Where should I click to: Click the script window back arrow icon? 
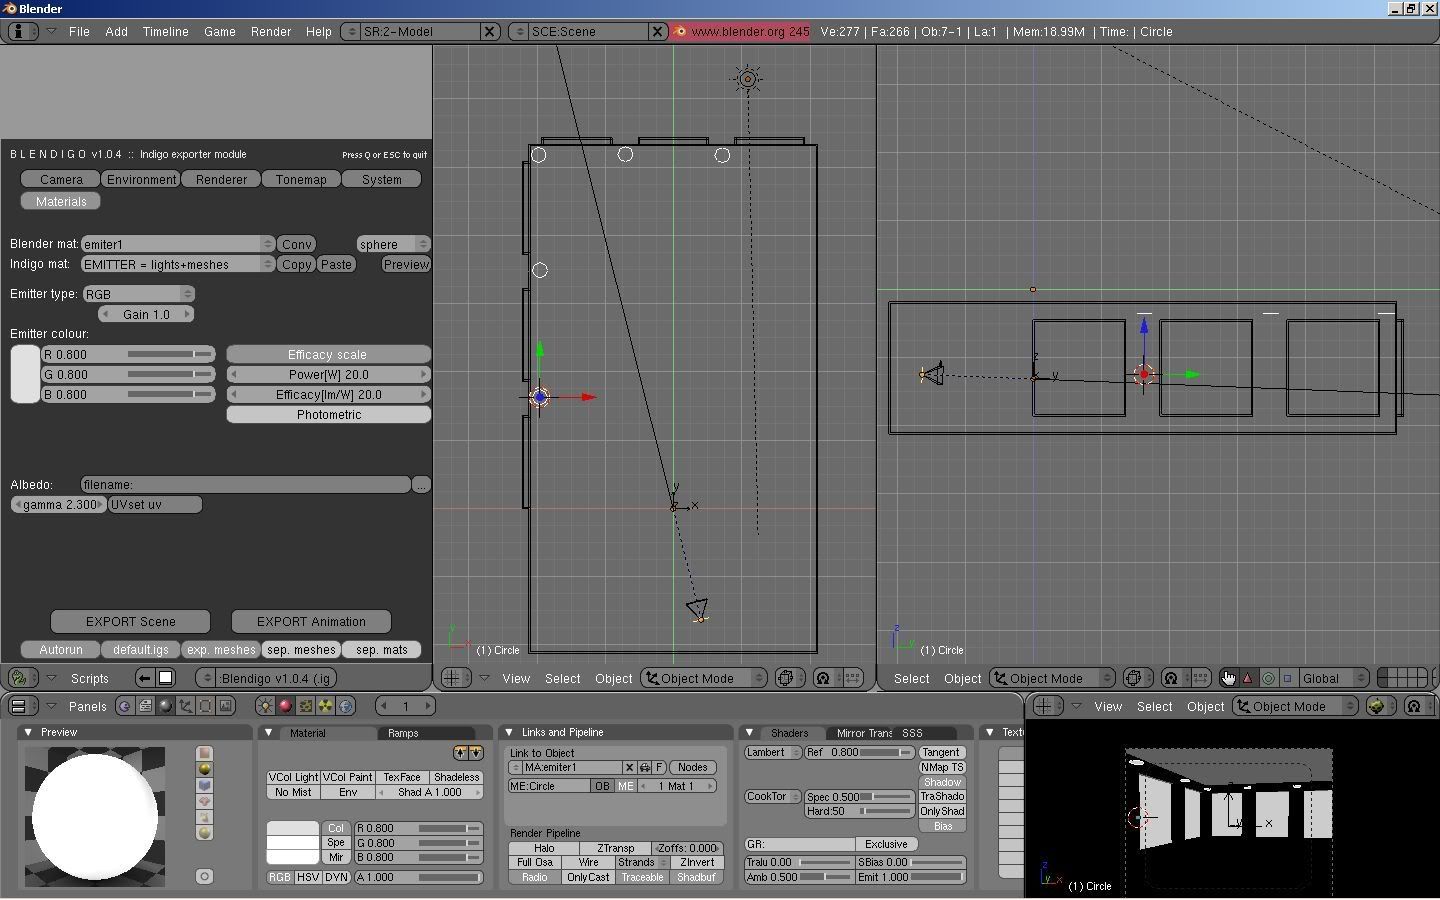pos(145,678)
